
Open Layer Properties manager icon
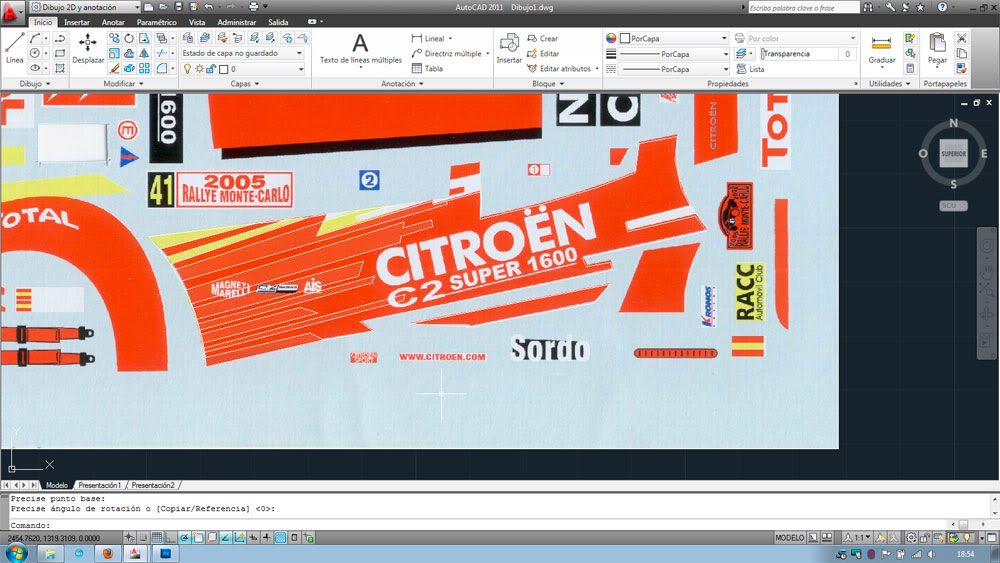click(188, 38)
